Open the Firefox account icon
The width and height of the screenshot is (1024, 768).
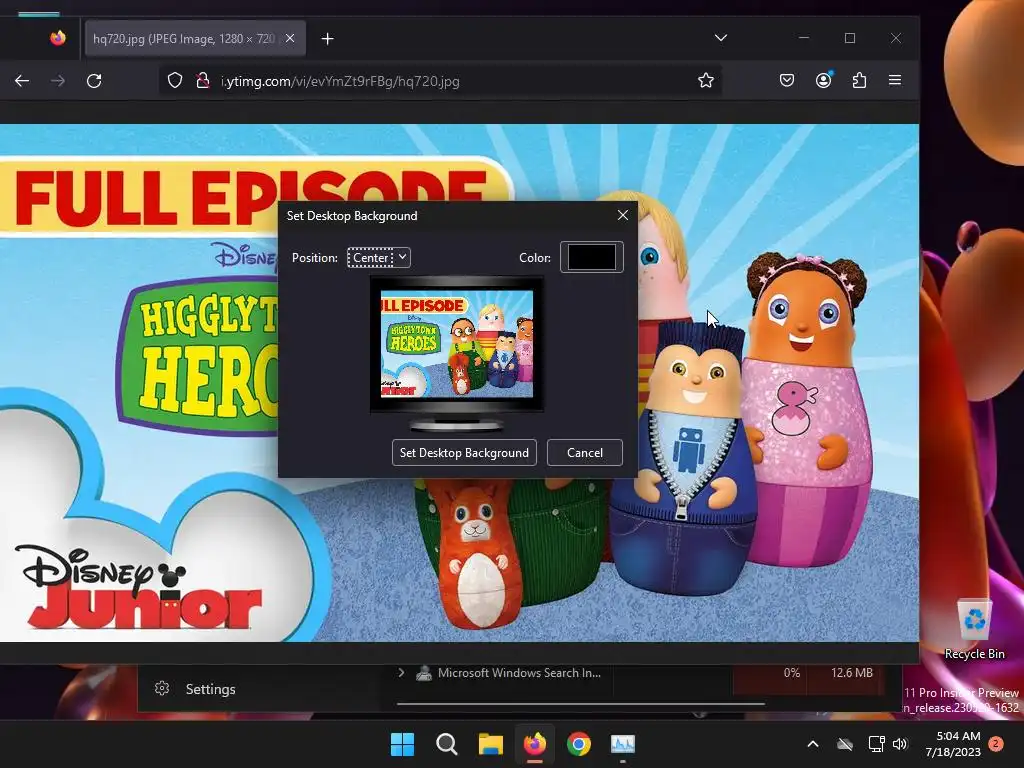point(824,80)
